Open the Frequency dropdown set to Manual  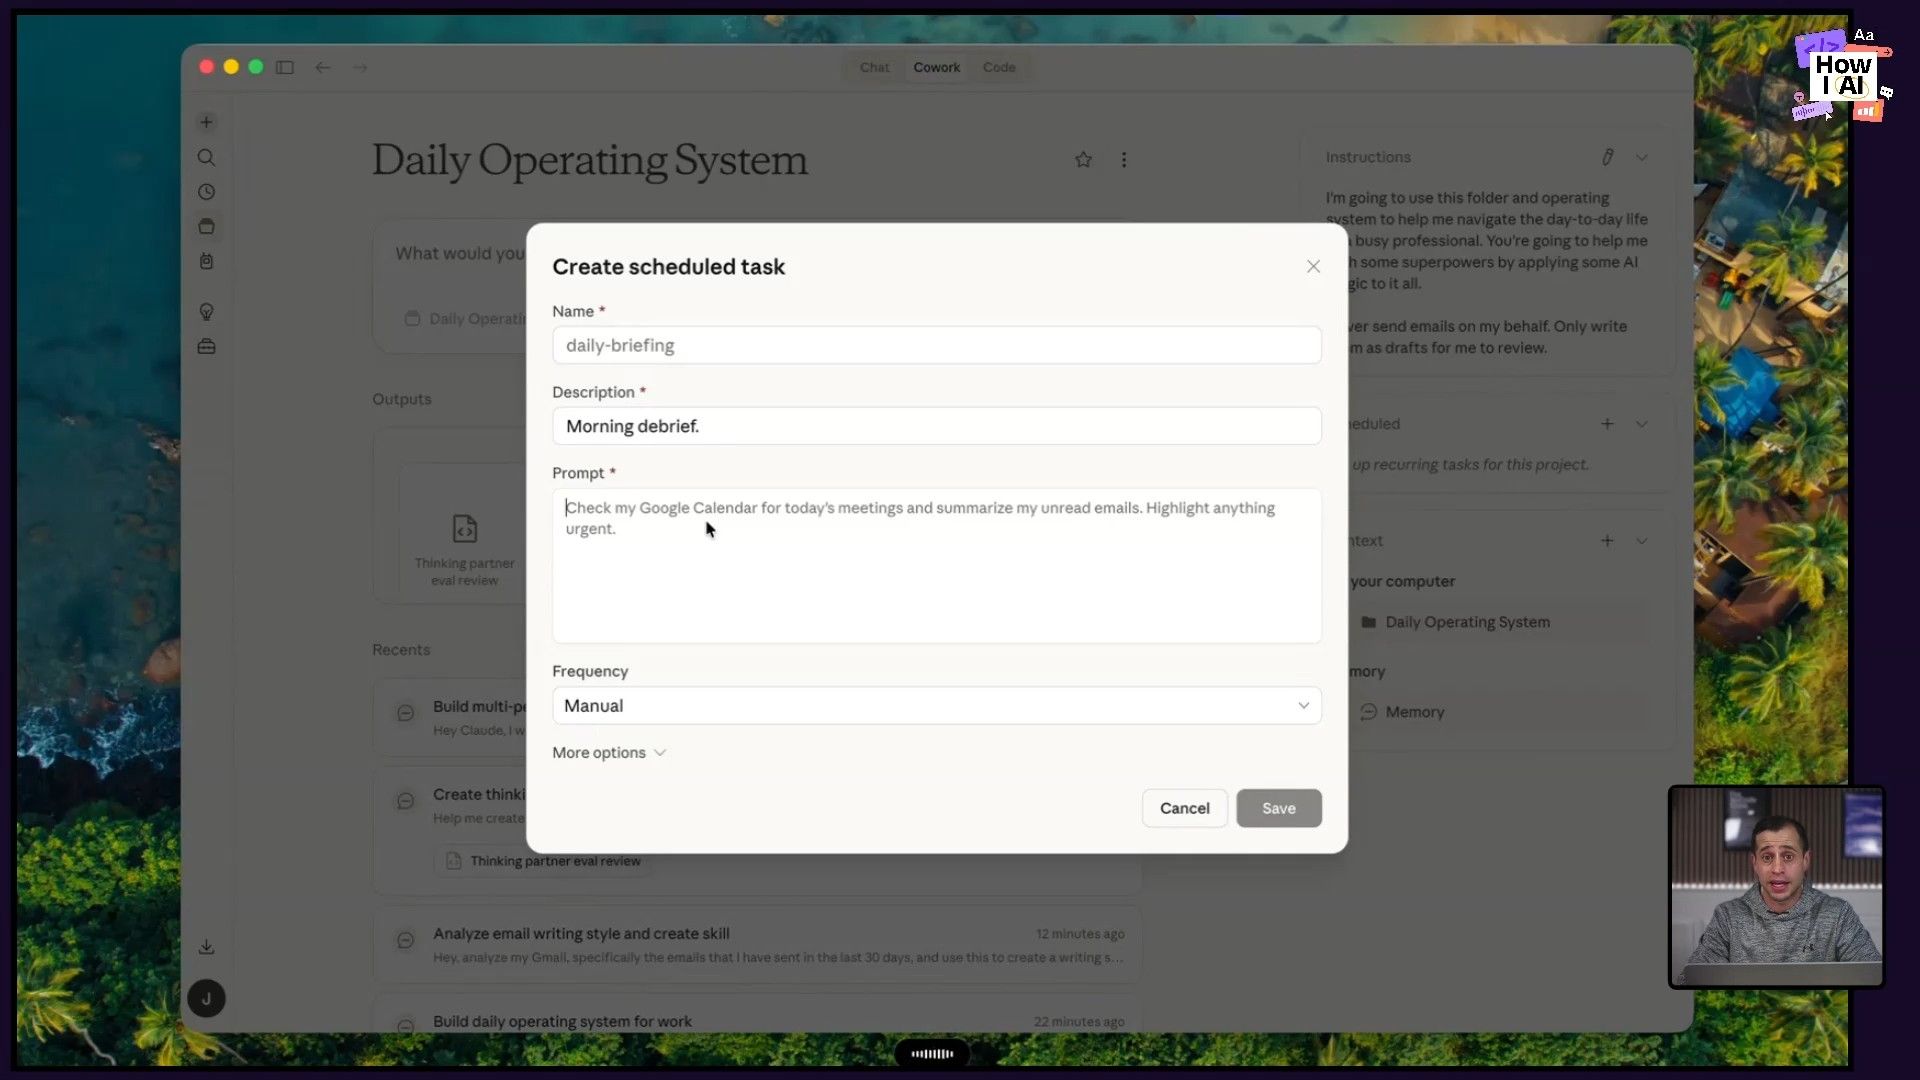pos(936,706)
